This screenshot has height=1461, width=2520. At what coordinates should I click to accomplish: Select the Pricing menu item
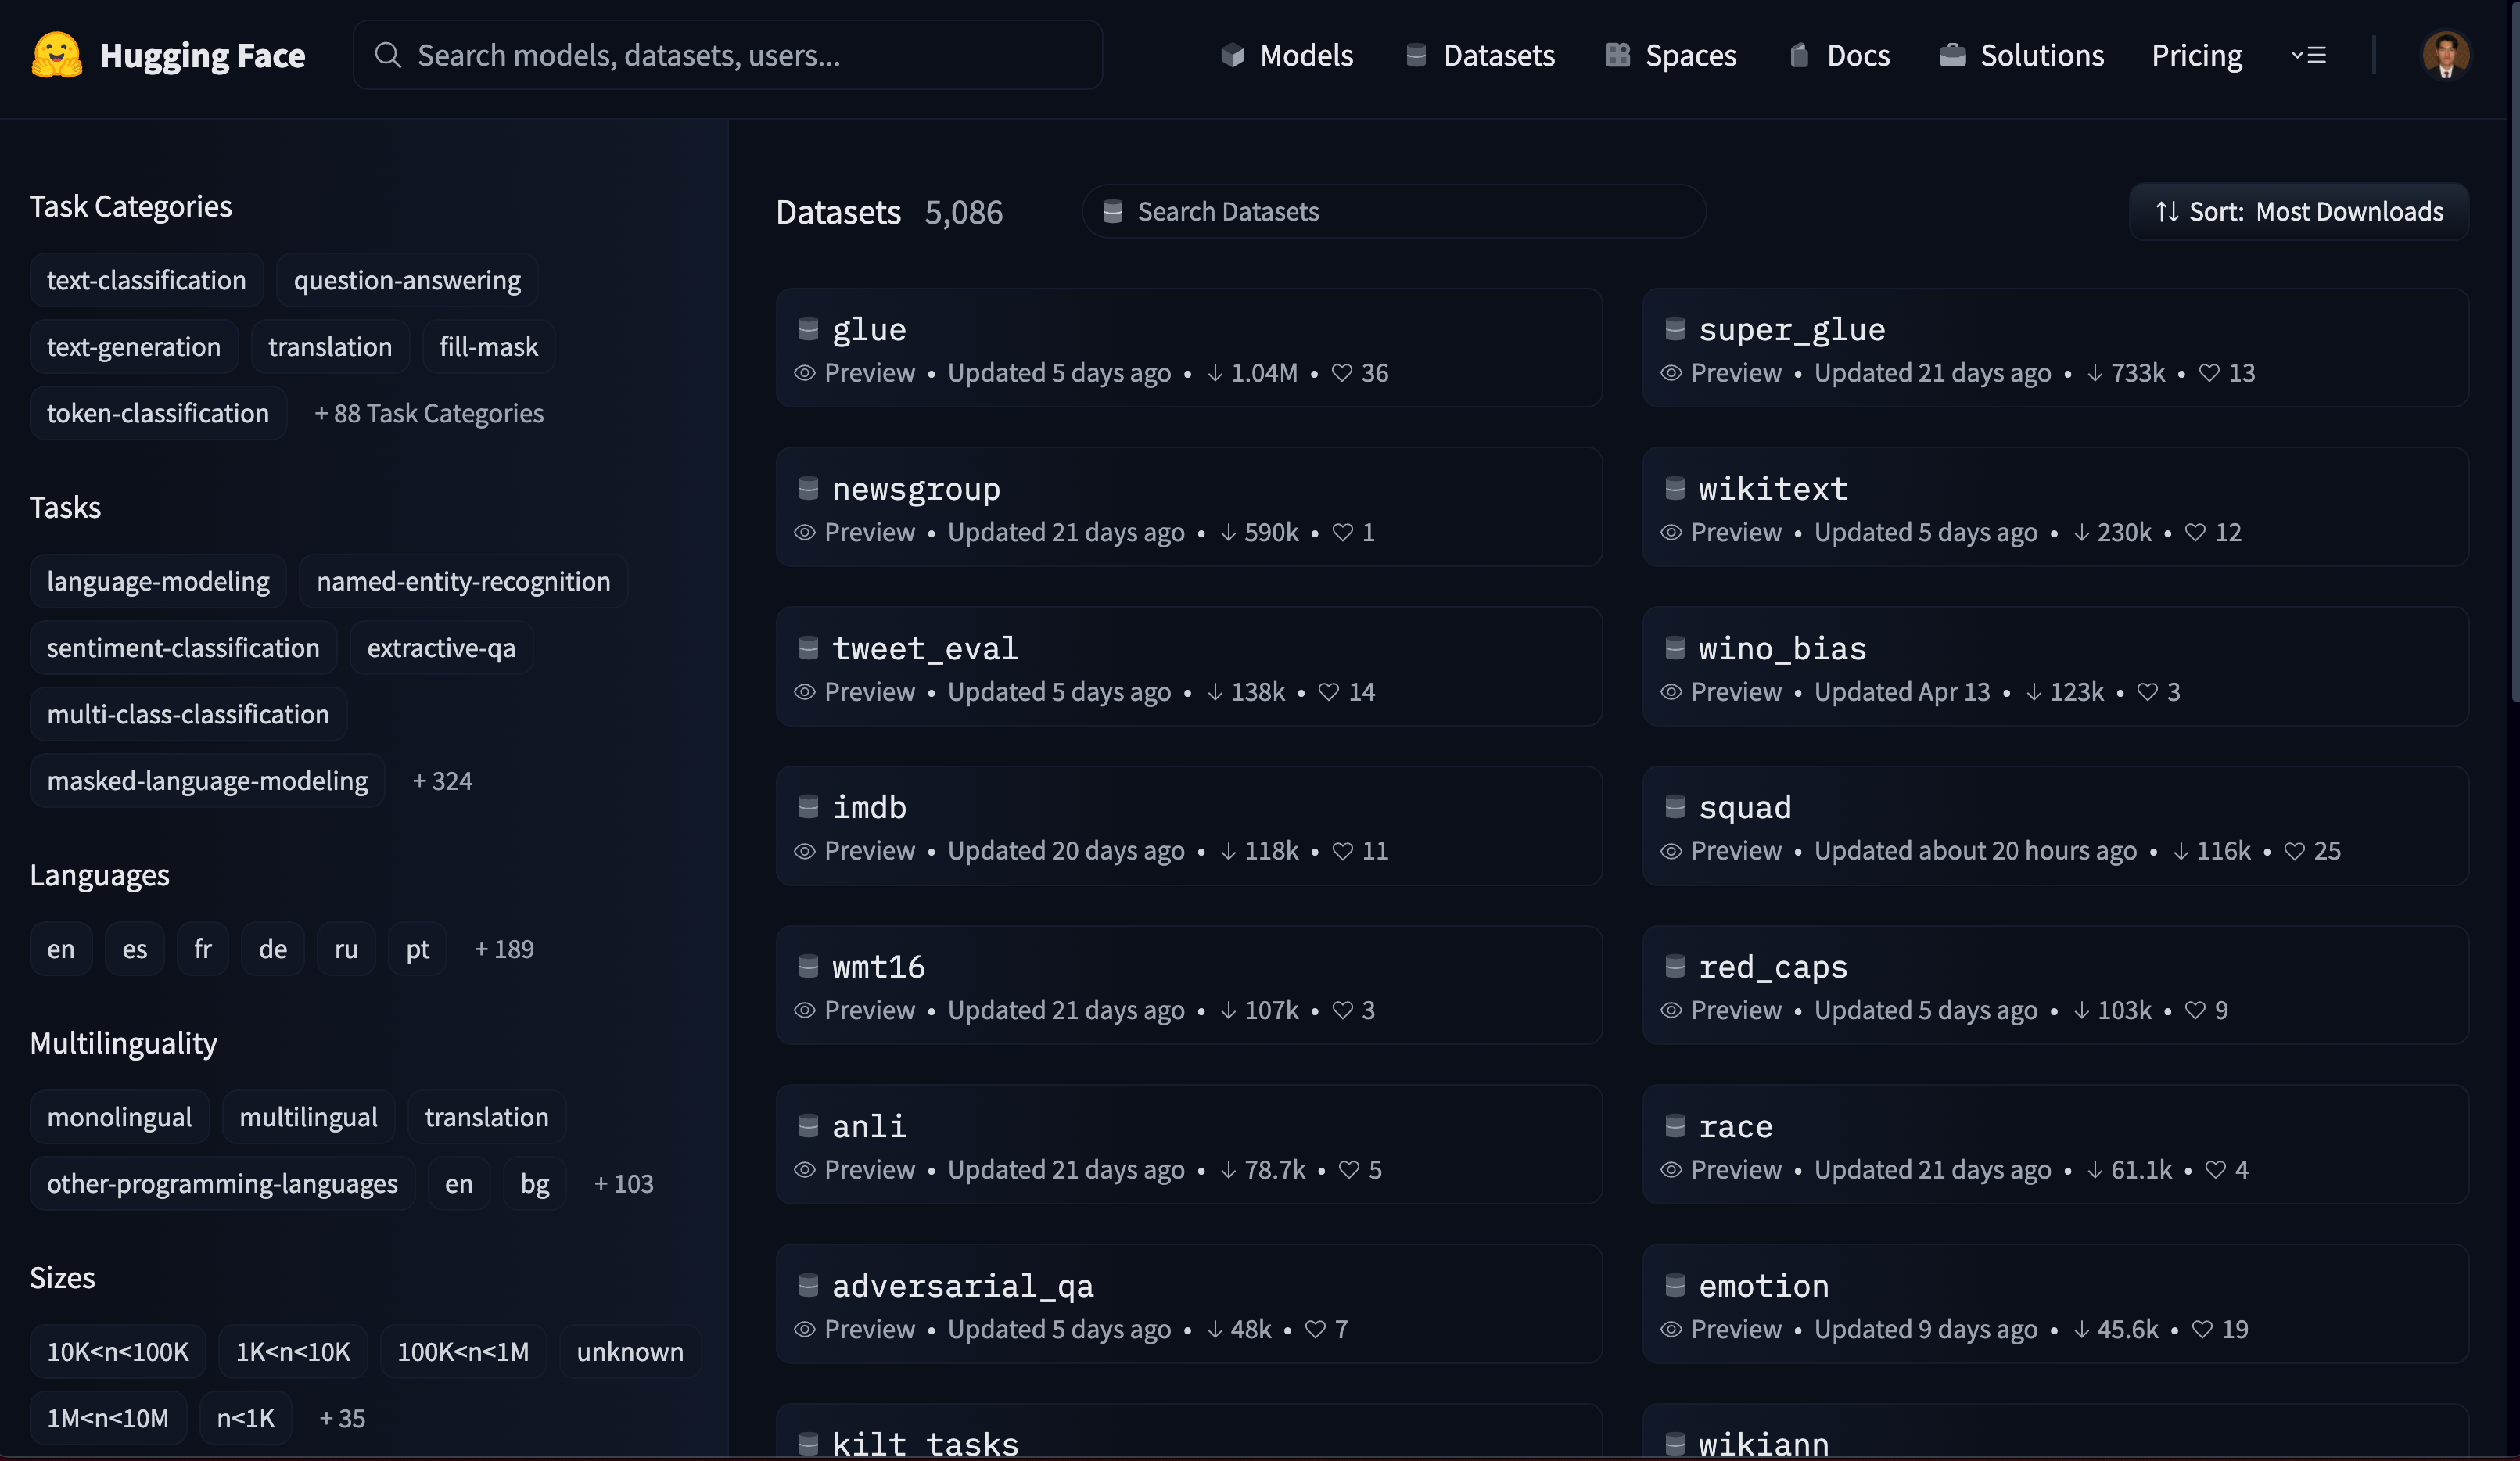click(2196, 55)
